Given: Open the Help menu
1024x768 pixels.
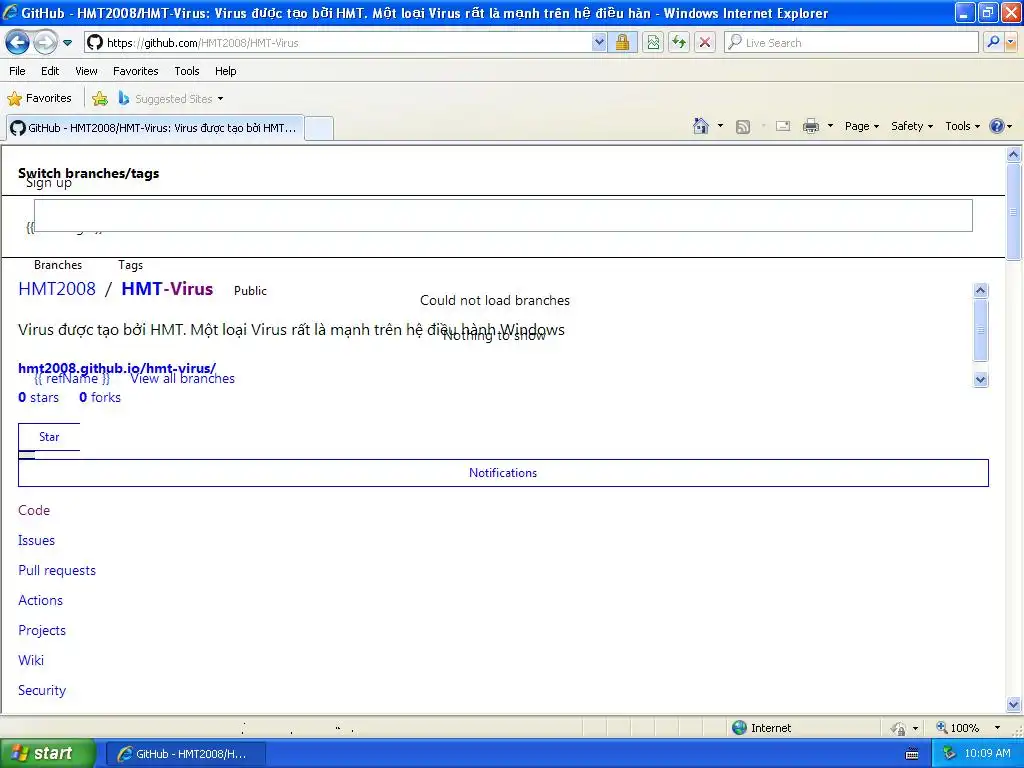Looking at the screenshot, I should (x=225, y=71).
